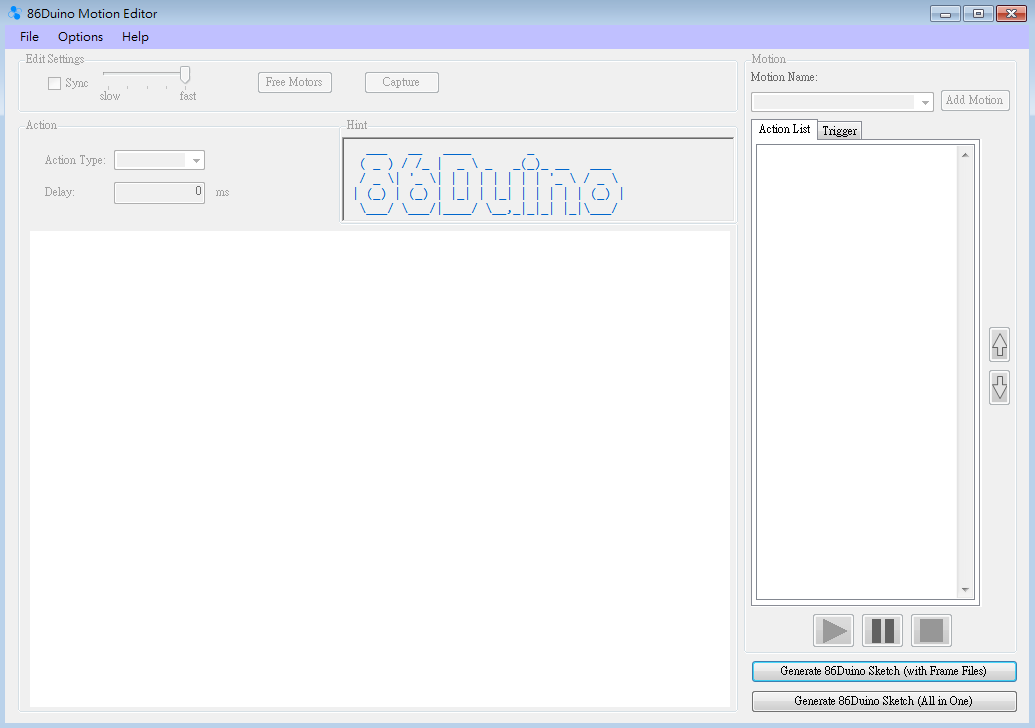
Task: Click the Capture button
Action: 401,83
